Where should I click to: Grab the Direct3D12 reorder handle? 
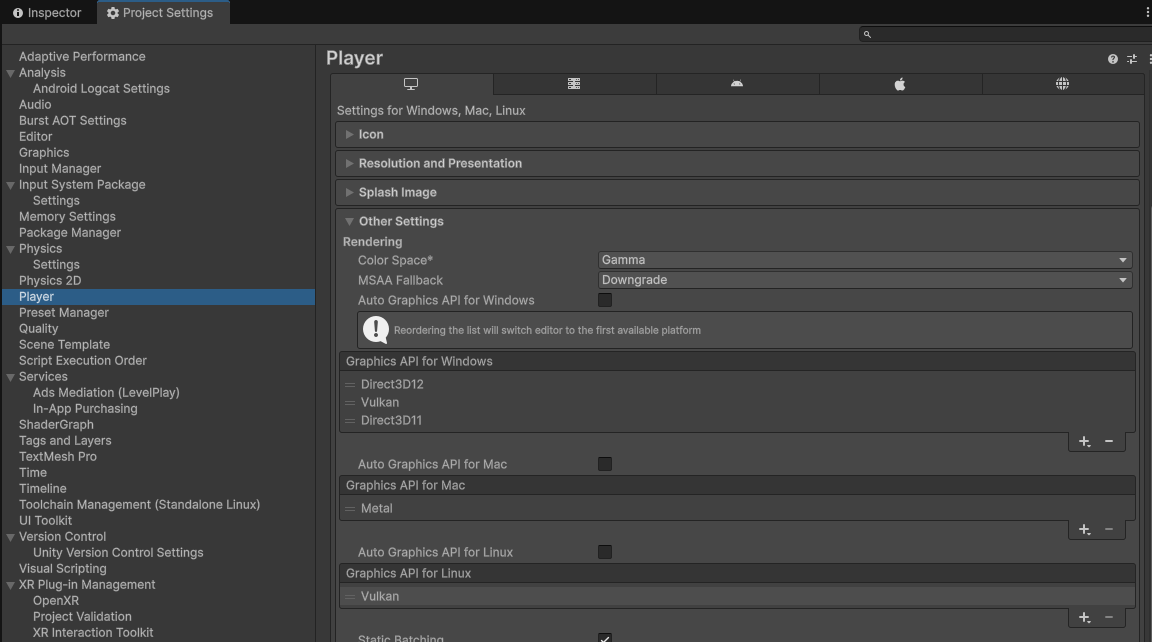(350, 385)
